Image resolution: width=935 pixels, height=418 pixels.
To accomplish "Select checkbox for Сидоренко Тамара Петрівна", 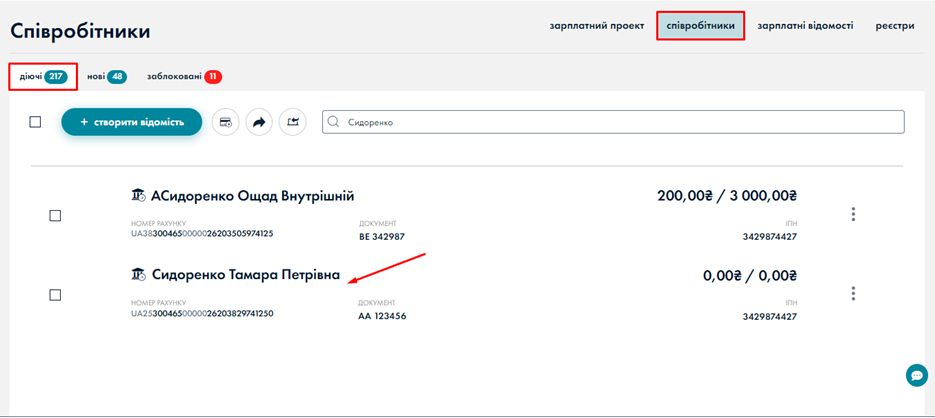I will click(x=55, y=295).
